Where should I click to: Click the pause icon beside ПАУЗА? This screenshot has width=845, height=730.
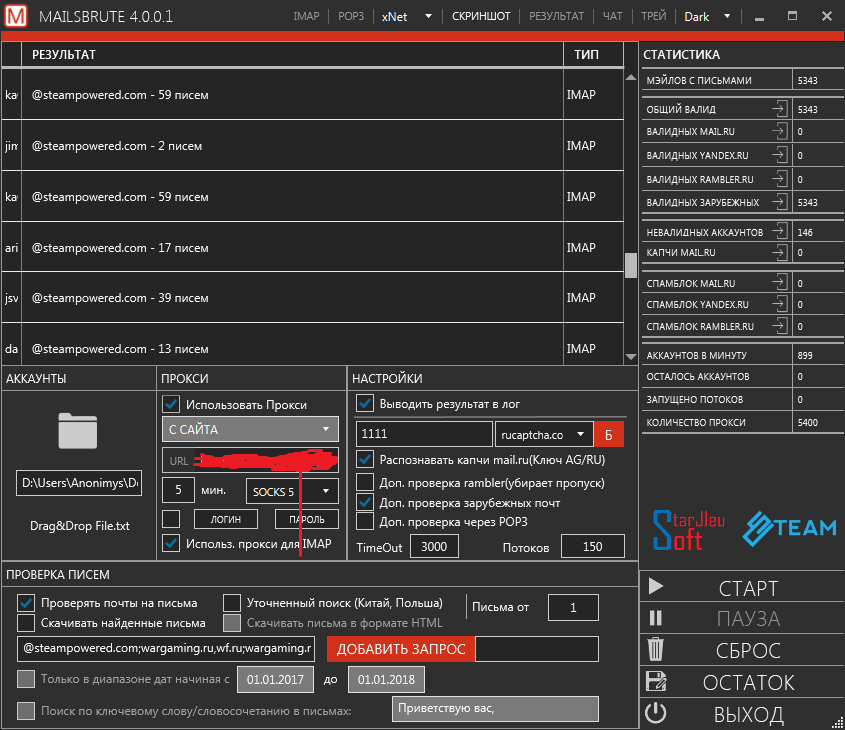click(x=656, y=619)
